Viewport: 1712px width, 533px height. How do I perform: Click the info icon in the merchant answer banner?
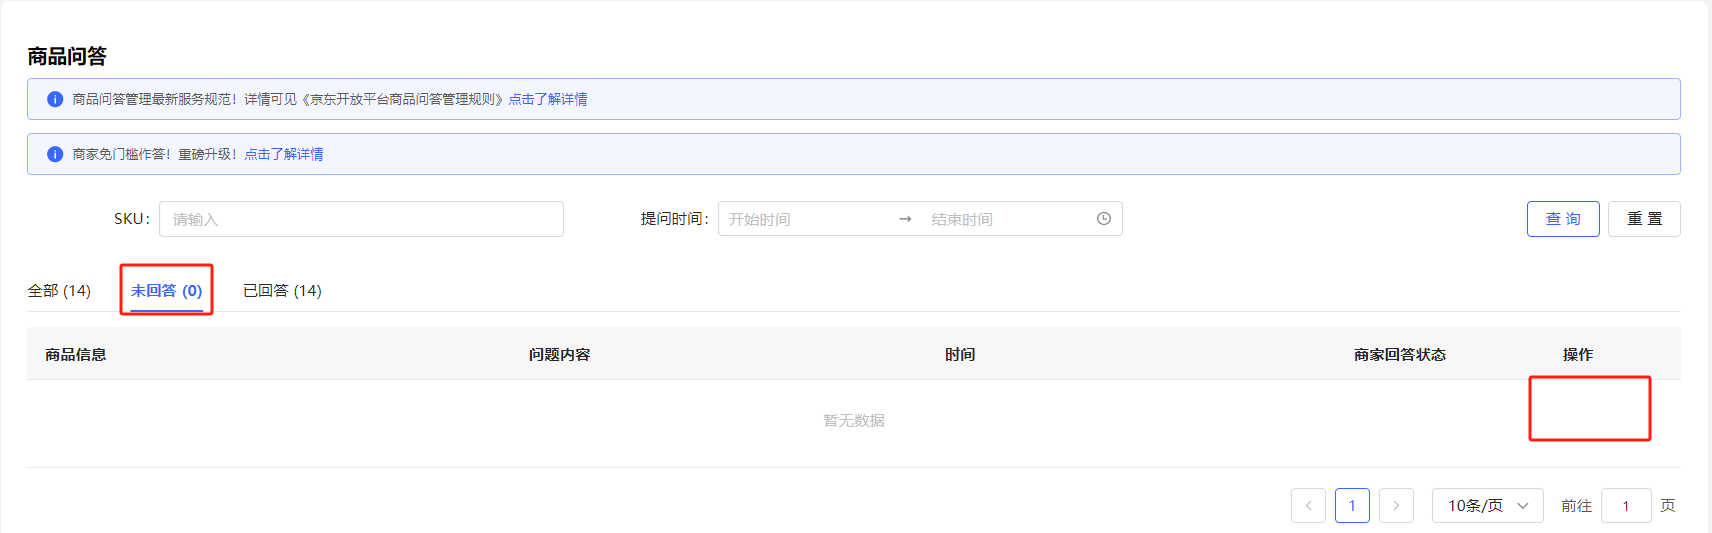(x=55, y=154)
